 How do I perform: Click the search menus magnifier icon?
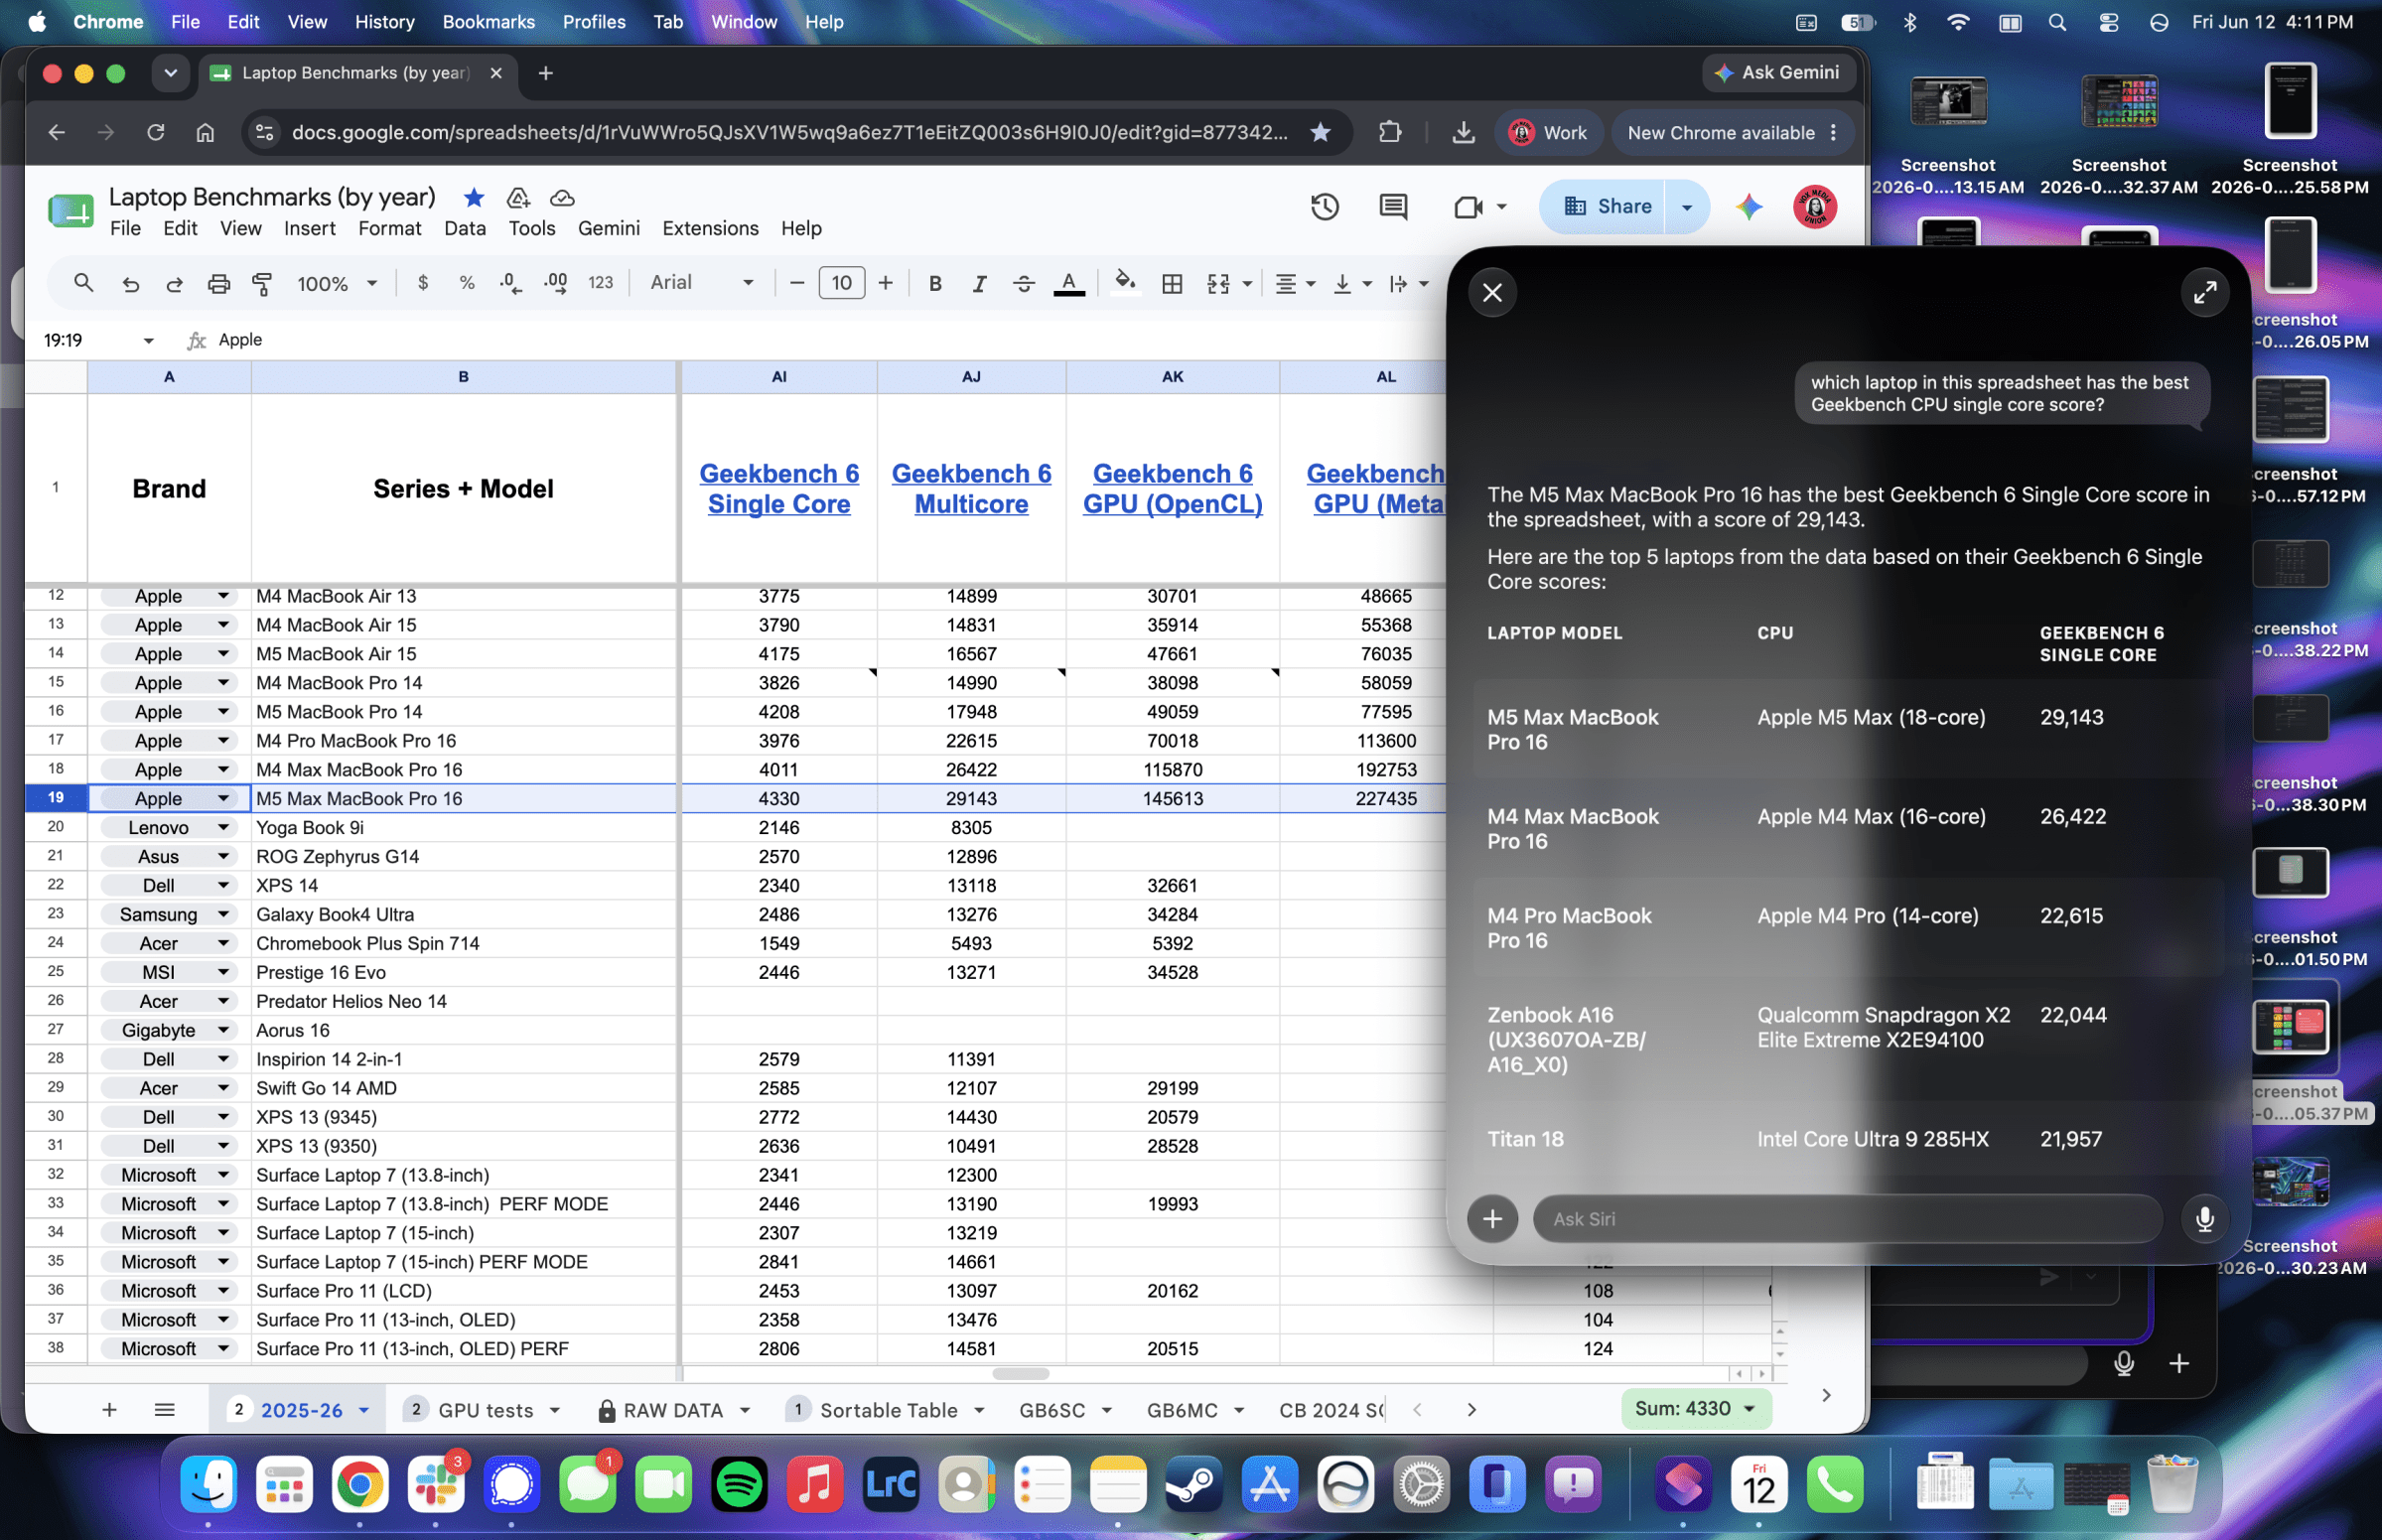84,284
